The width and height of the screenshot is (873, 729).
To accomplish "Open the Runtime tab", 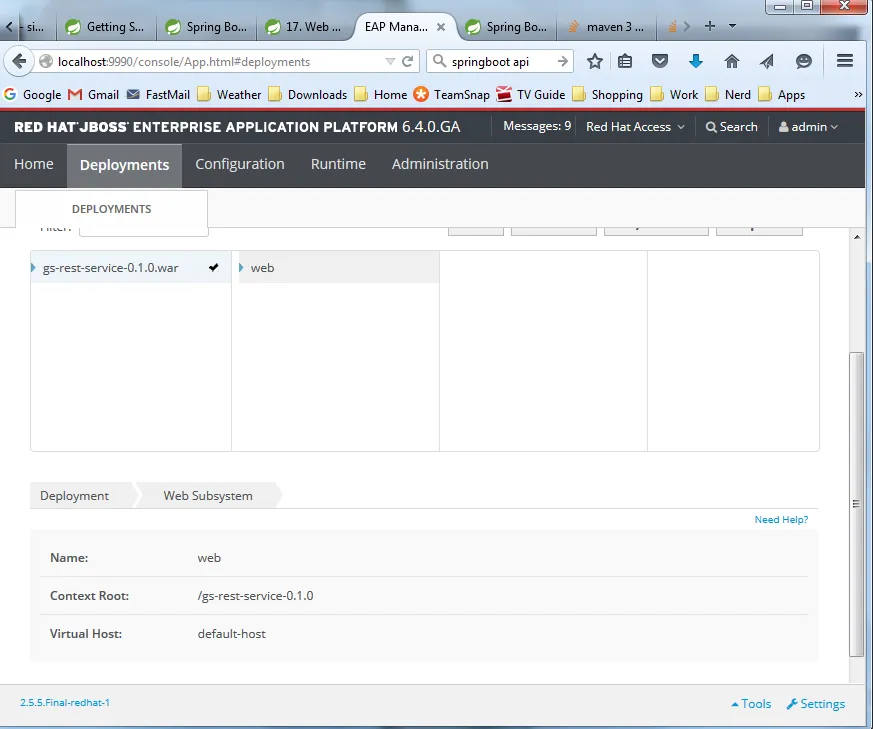I will tap(338, 164).
